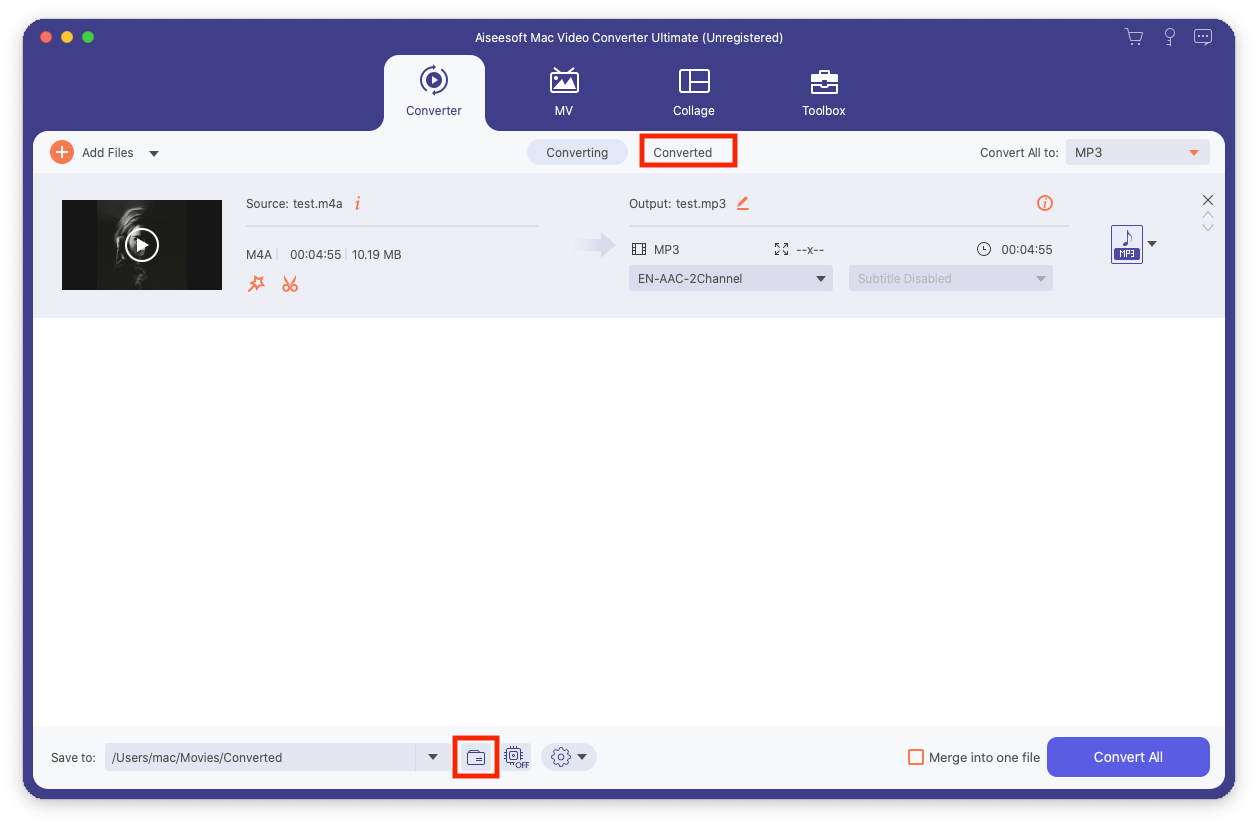Viewport: 1258px width, 826px height.
Task: Show the Converting queue
Action: click(577, 151)
